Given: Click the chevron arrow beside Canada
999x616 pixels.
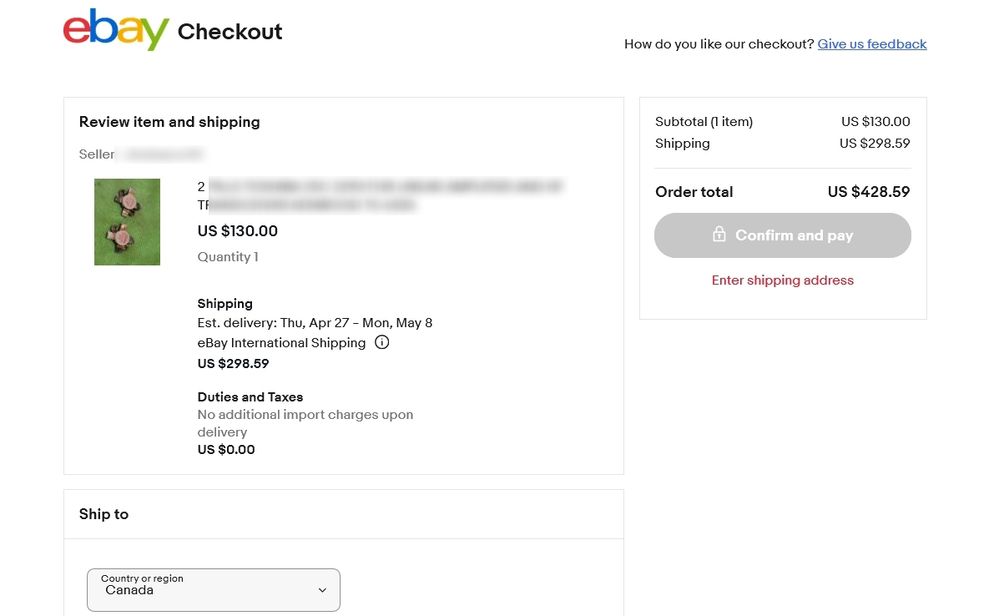Looking at the screenshot, I should pyautogui.click(x=322, y=590).
